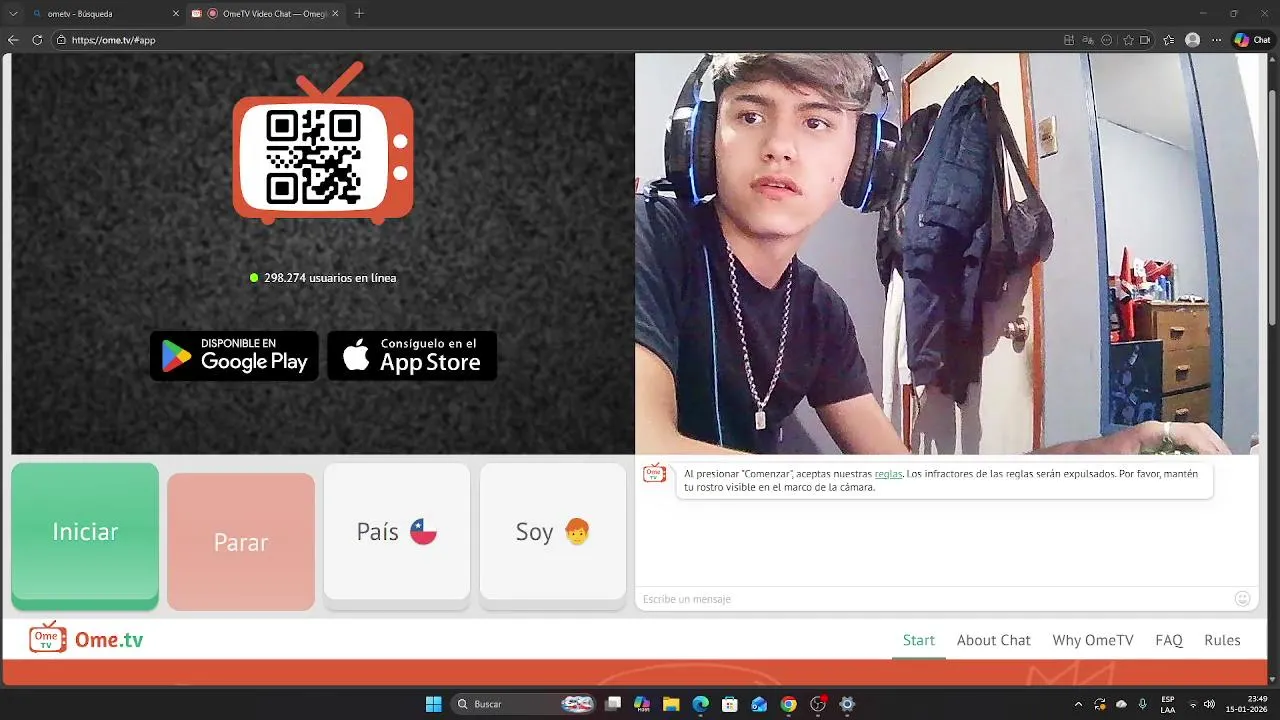Open the Rules navigation item

click(x=1222, y=640)
